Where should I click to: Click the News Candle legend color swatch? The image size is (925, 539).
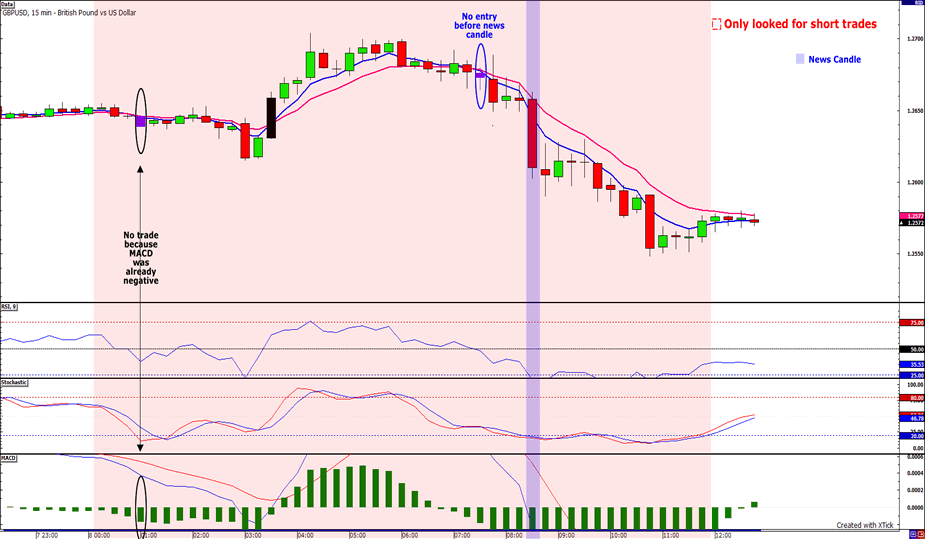point(800,59)
